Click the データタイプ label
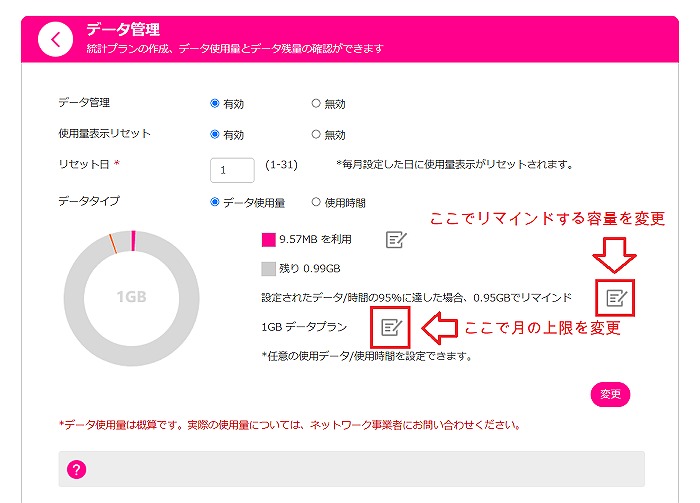Screen dimensions: 700x503 point(89,201)
